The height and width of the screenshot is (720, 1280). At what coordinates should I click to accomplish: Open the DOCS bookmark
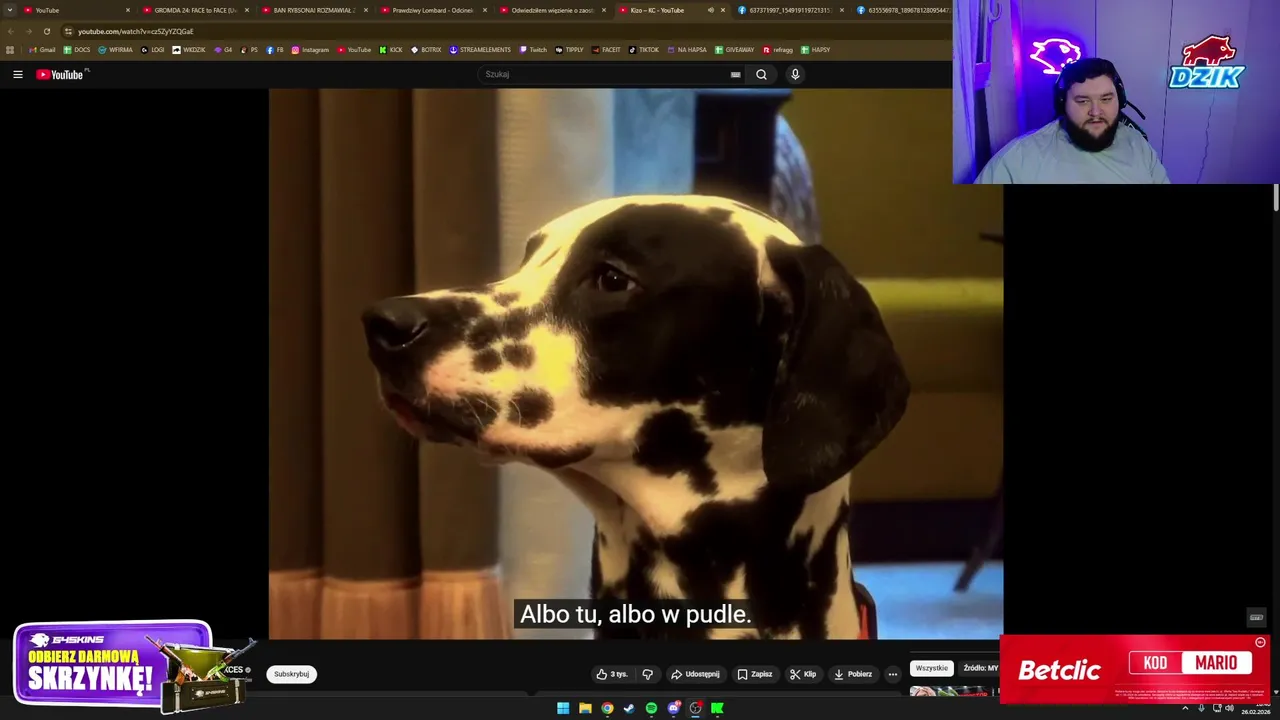click(77, 50)
